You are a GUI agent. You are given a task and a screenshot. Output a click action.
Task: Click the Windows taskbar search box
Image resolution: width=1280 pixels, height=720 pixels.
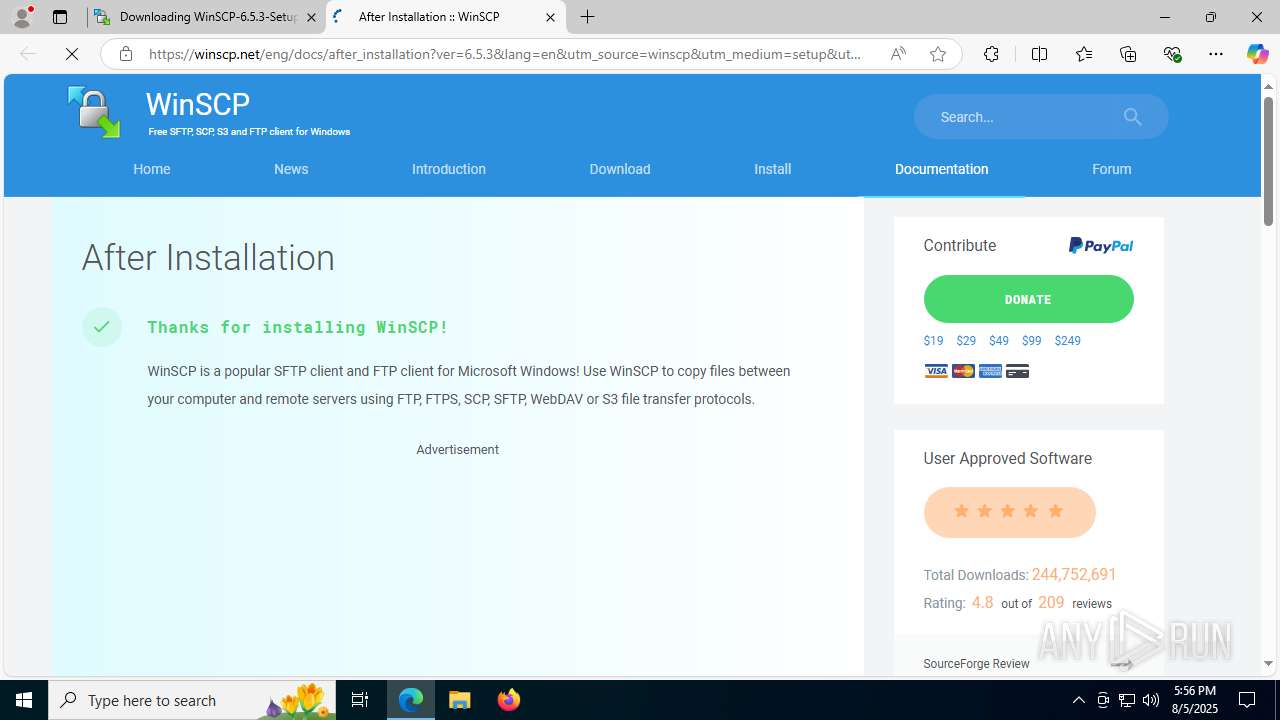pyautogui.click(x=191, y=700)
